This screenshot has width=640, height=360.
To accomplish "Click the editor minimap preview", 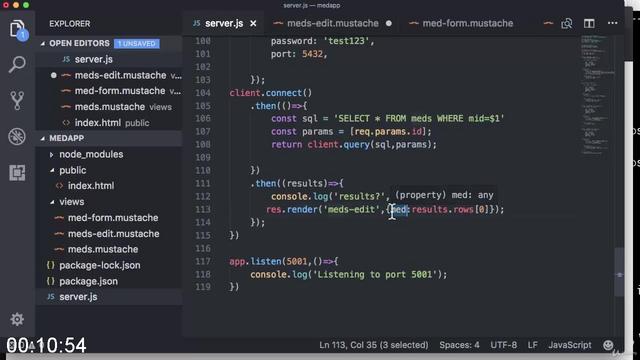I will (597, 96).
